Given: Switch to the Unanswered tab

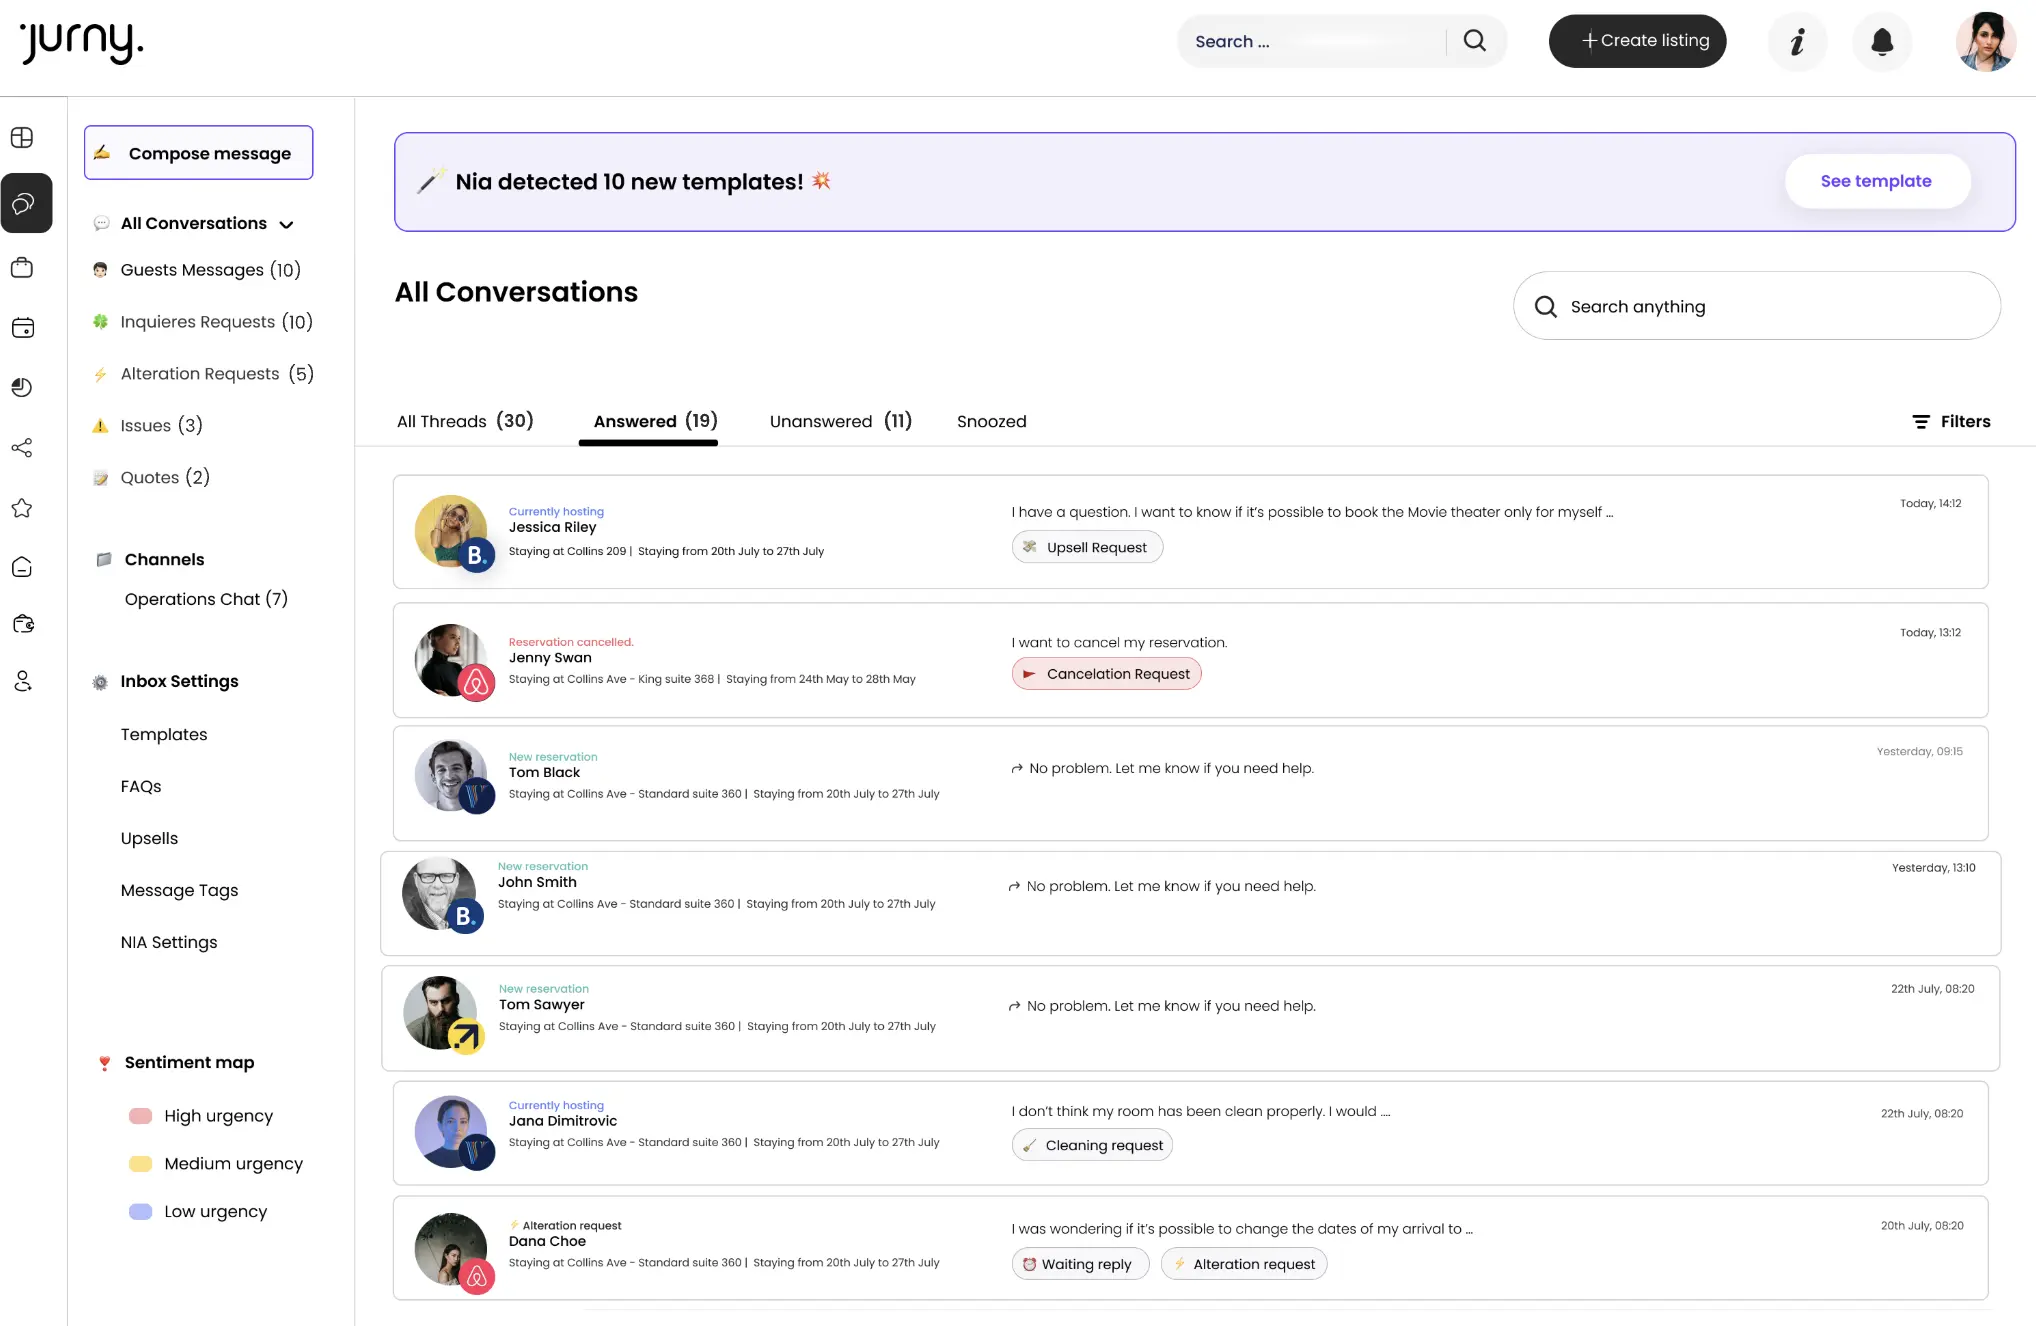Looking at the screenshot, I should pyautogui.click(x=840, y=421).
